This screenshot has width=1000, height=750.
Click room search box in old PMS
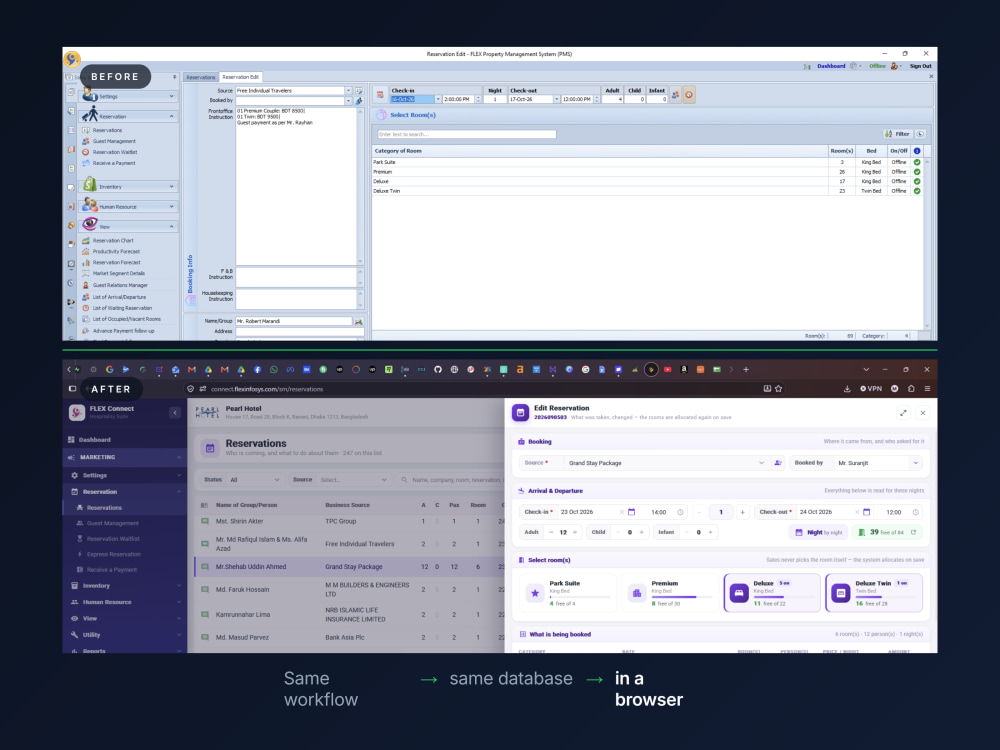coord(466,134)
